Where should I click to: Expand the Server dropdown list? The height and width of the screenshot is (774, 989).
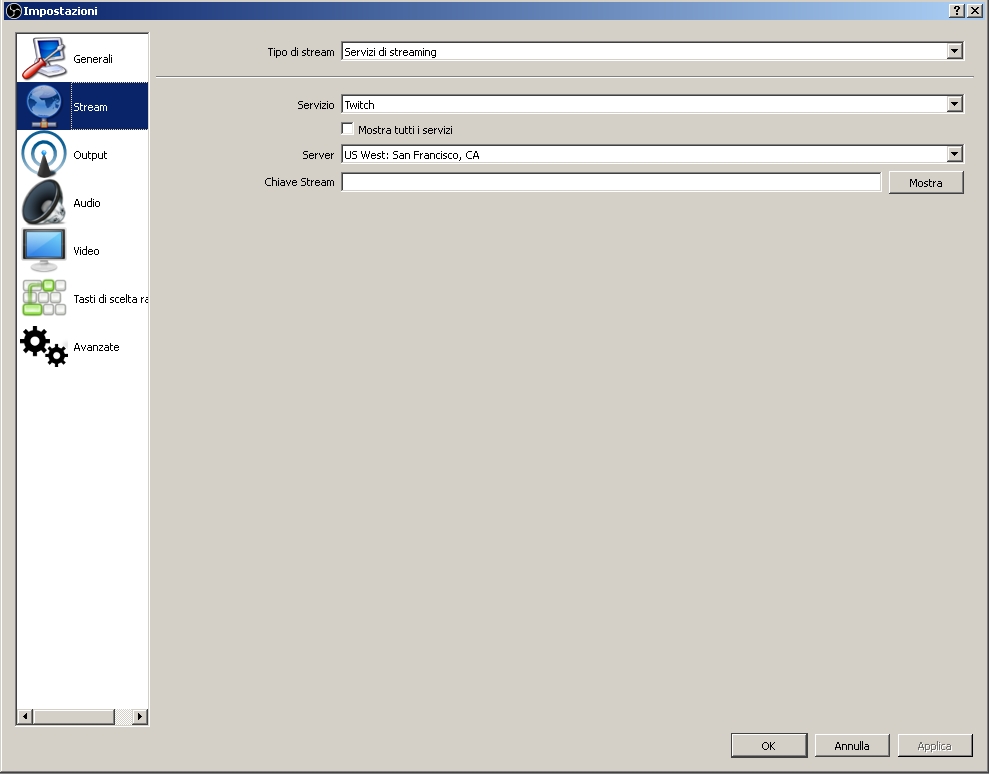[954, 154]
